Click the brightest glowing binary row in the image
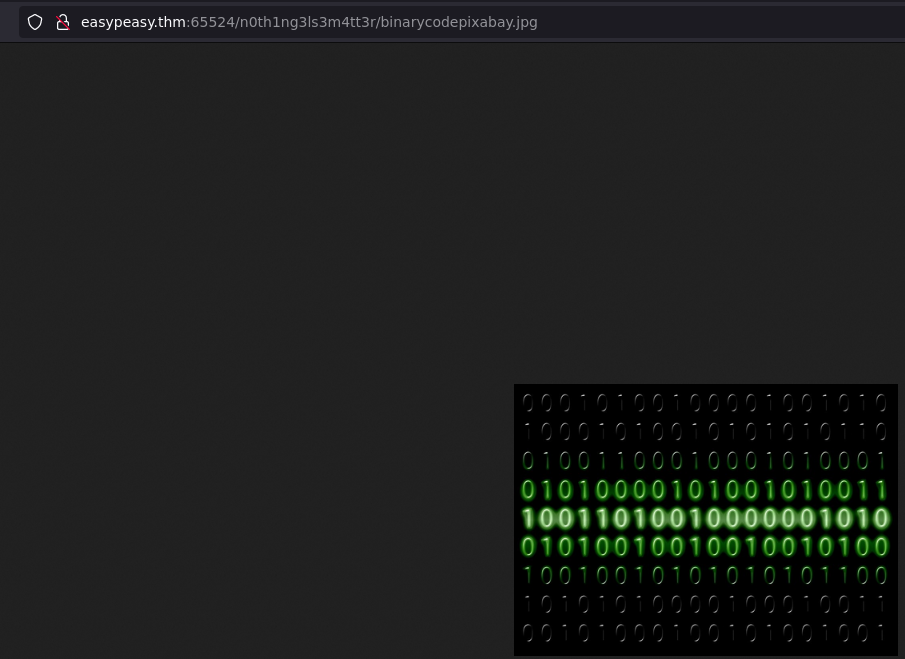This screenshot has width=905, height=659. 705,518
